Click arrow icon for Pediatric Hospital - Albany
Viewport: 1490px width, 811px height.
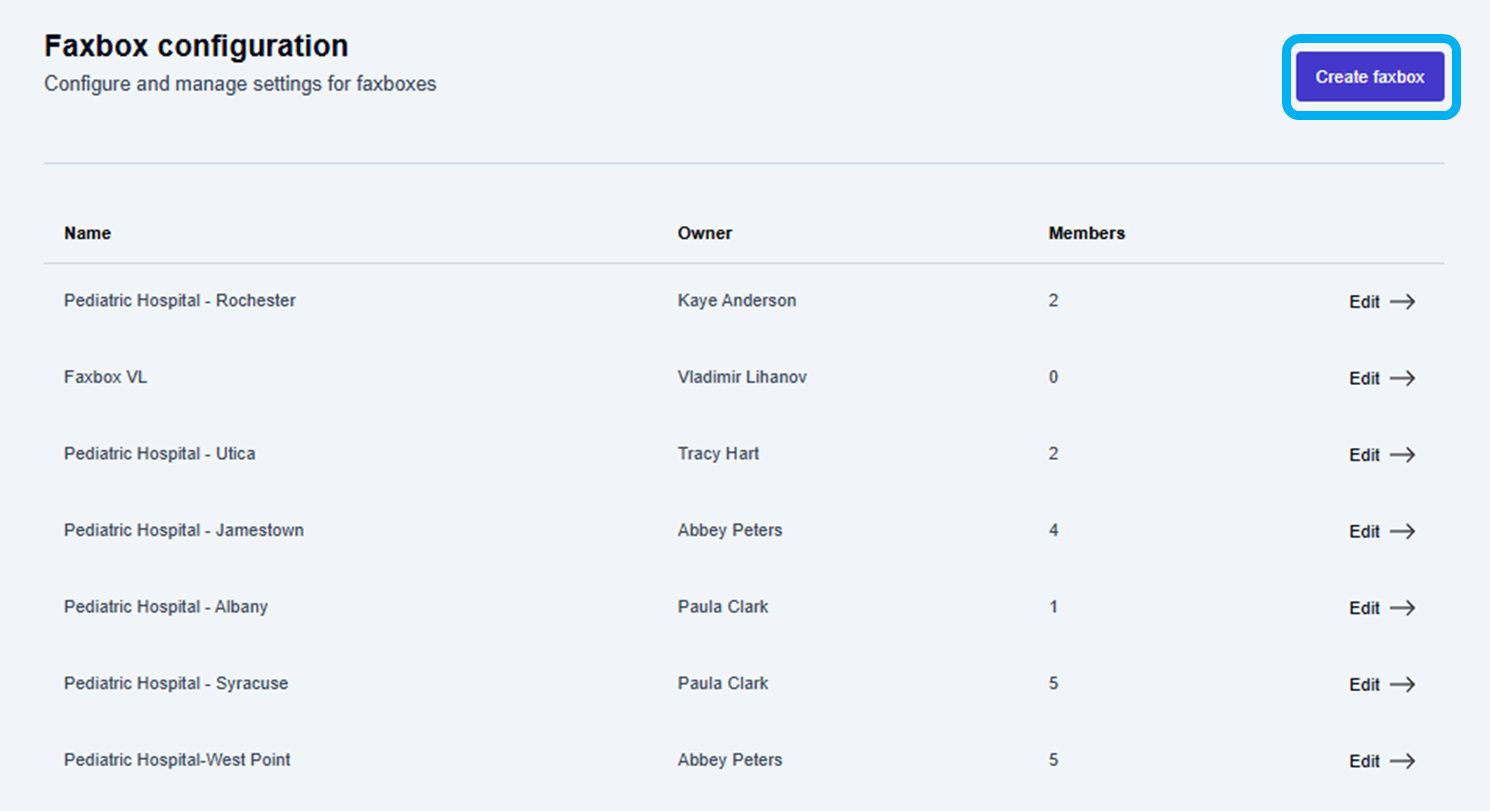[x=1403, y=608]
